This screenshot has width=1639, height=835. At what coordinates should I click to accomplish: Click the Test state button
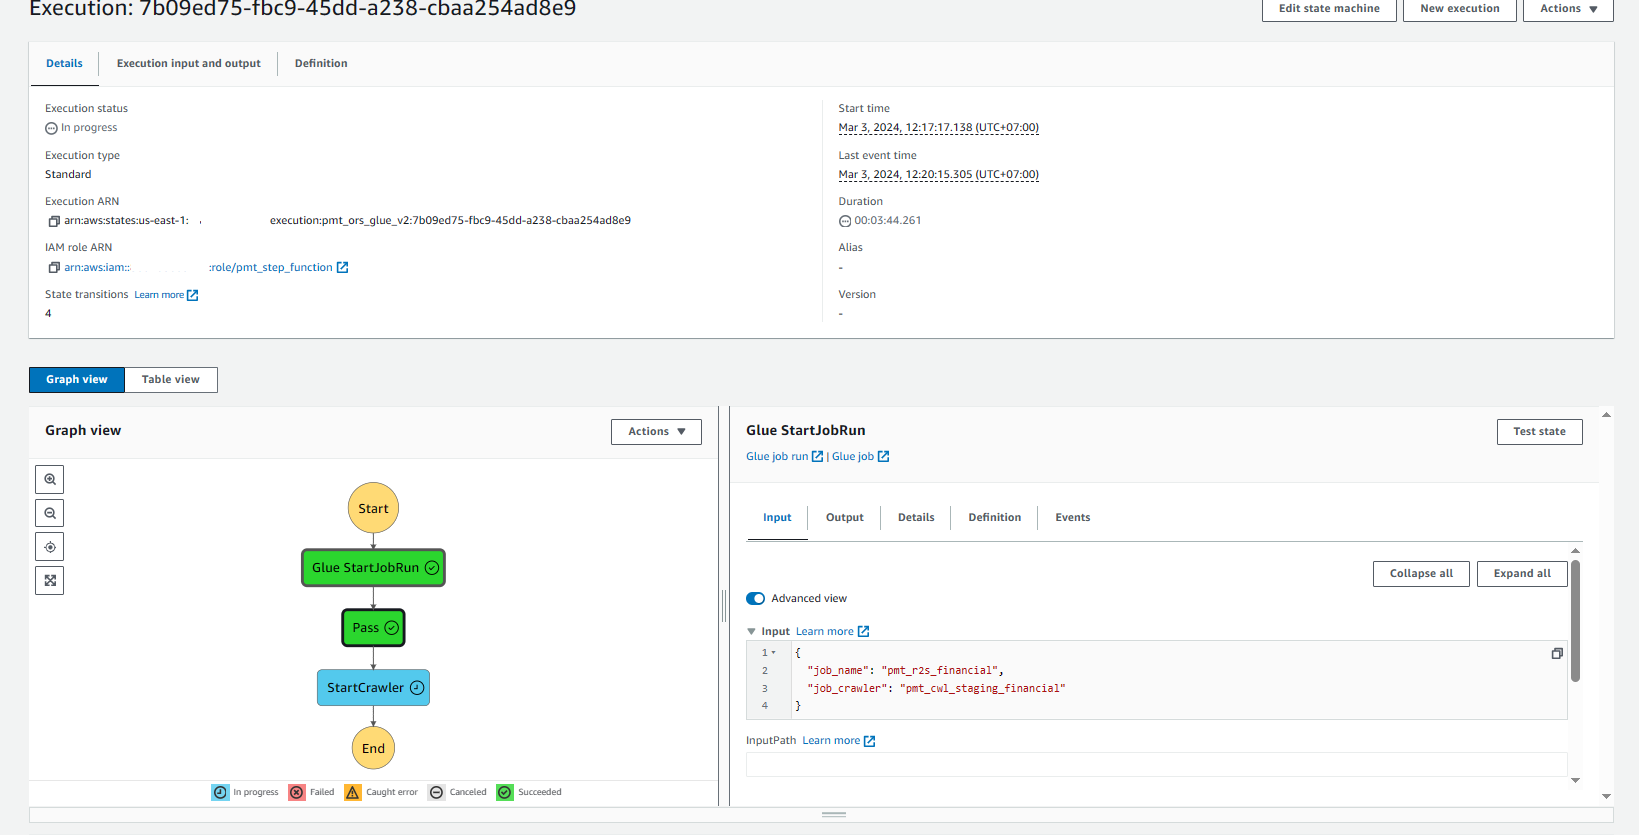1539,432
